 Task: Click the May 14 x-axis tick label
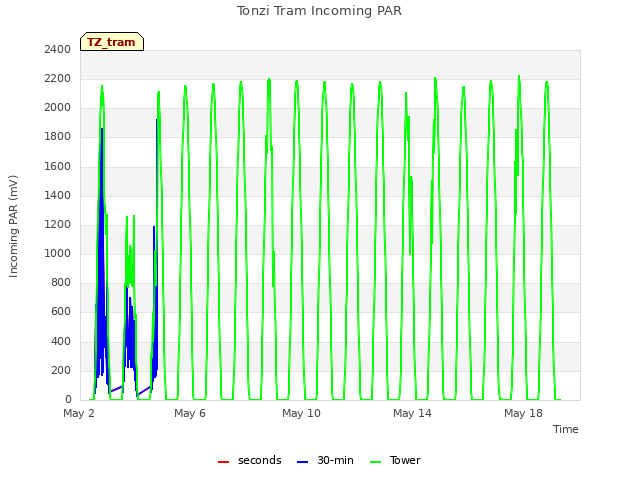(412, 413)
